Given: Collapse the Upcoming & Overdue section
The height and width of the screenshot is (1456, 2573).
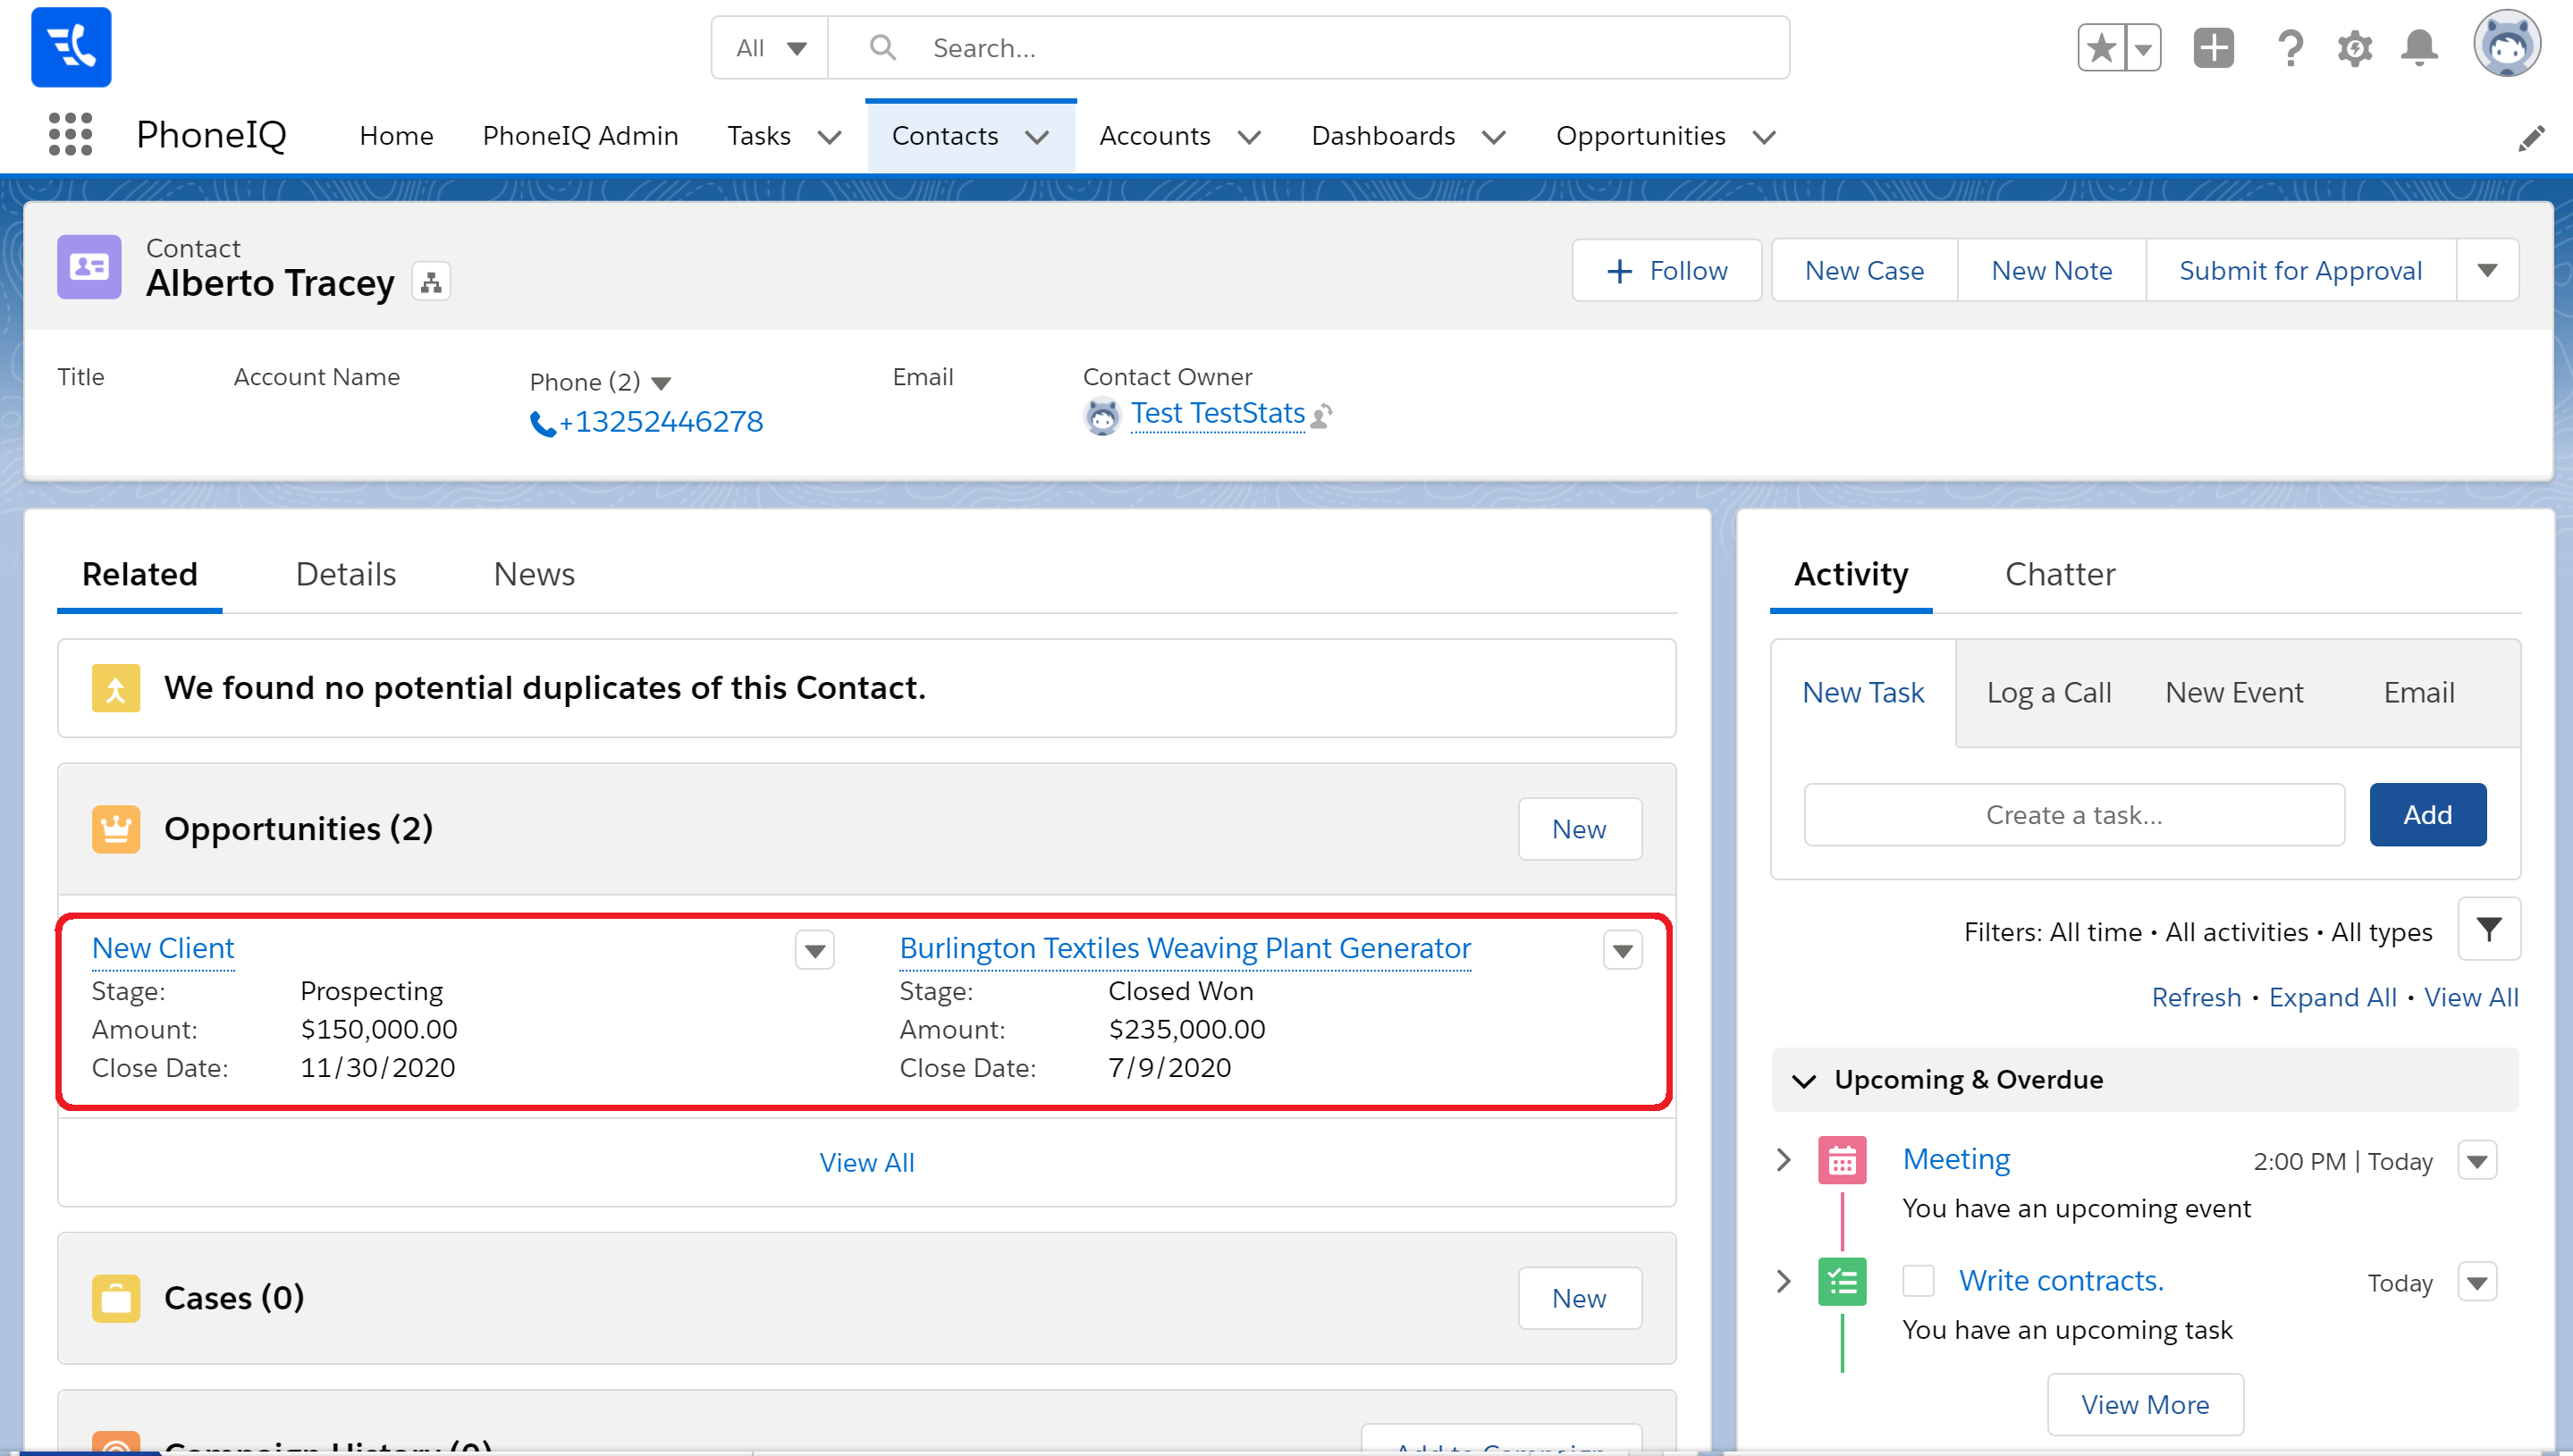Looking at the screenshot, I should (x=1804, y=1081).
